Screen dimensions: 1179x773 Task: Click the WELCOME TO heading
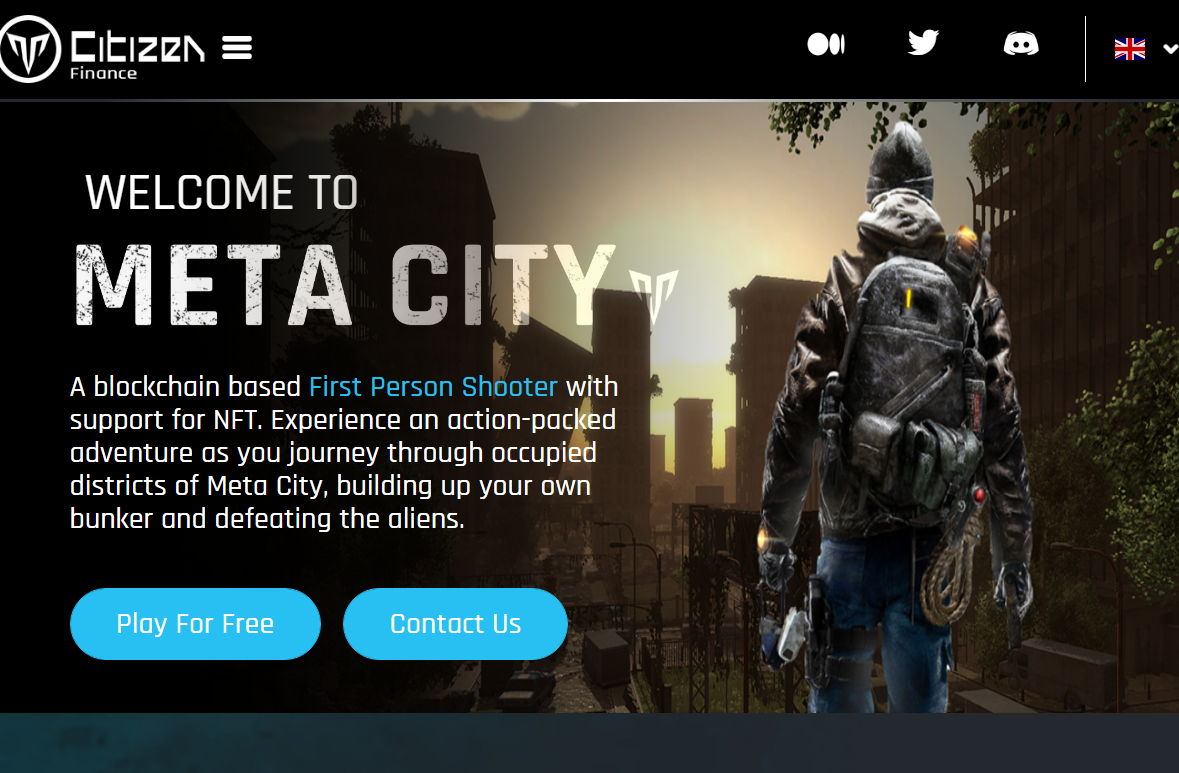(222, 192)
